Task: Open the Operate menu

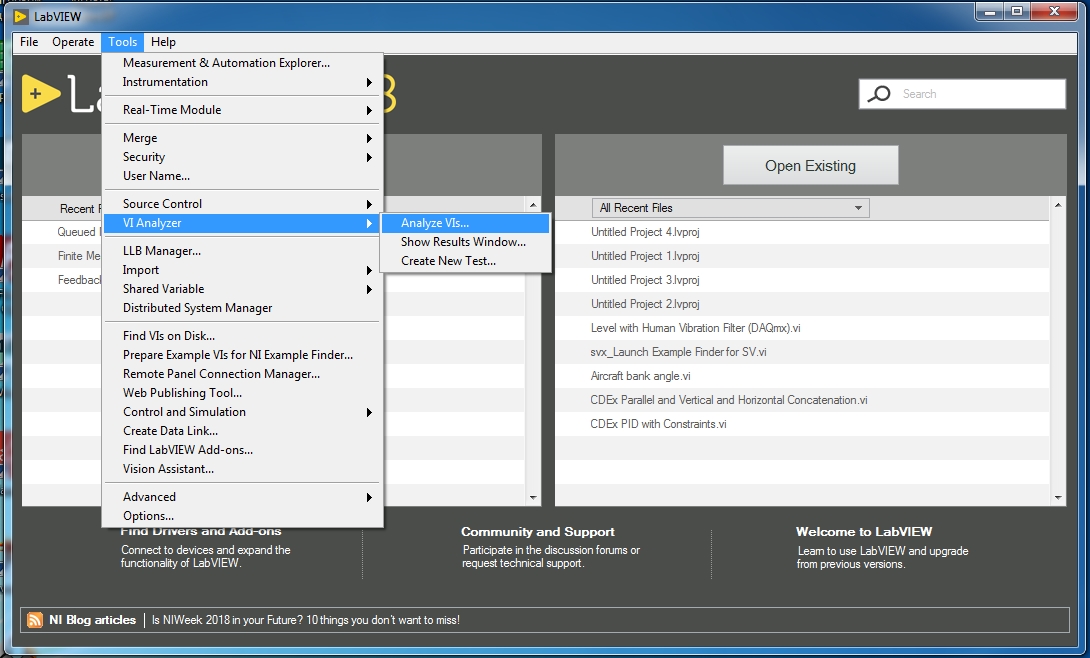Action: pos(73,42)
